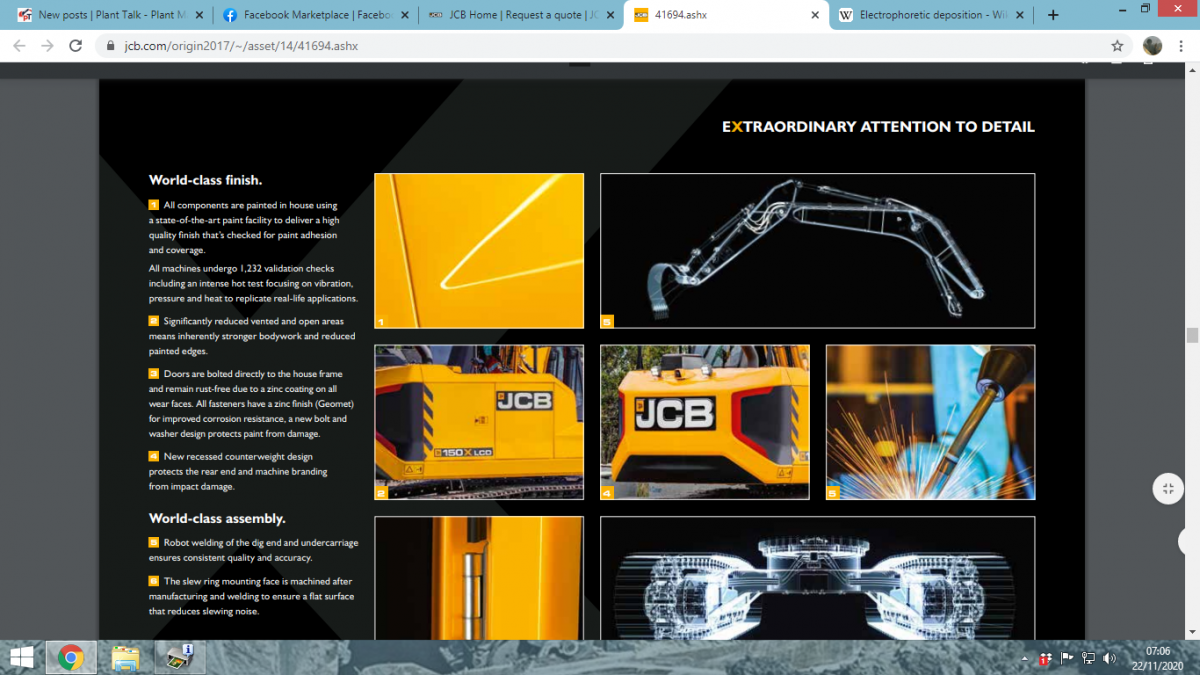Click the yellow door hinge close-up image

tap(479, 578)
